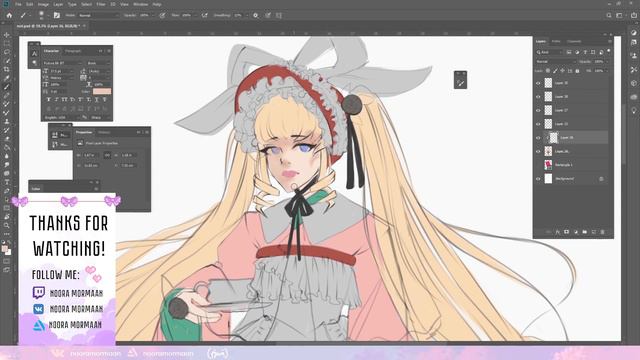Open smoothing options gear

pyautogui.click(x=256, y=15)
